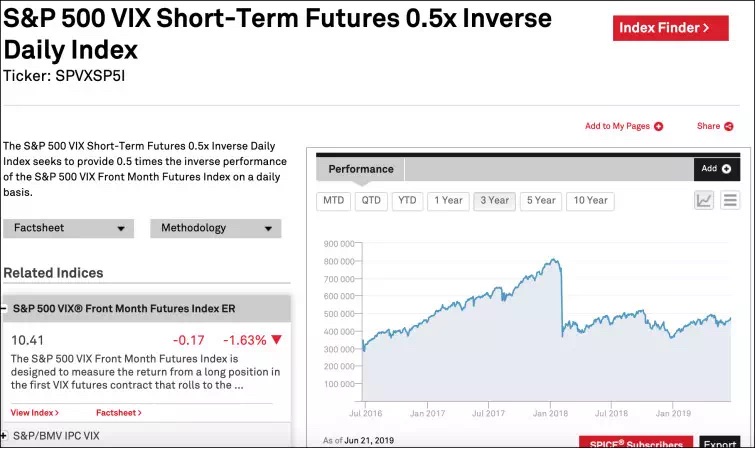Select the 10 Year time range
This screenshot has height=449, width=756.
pos(590,201)
